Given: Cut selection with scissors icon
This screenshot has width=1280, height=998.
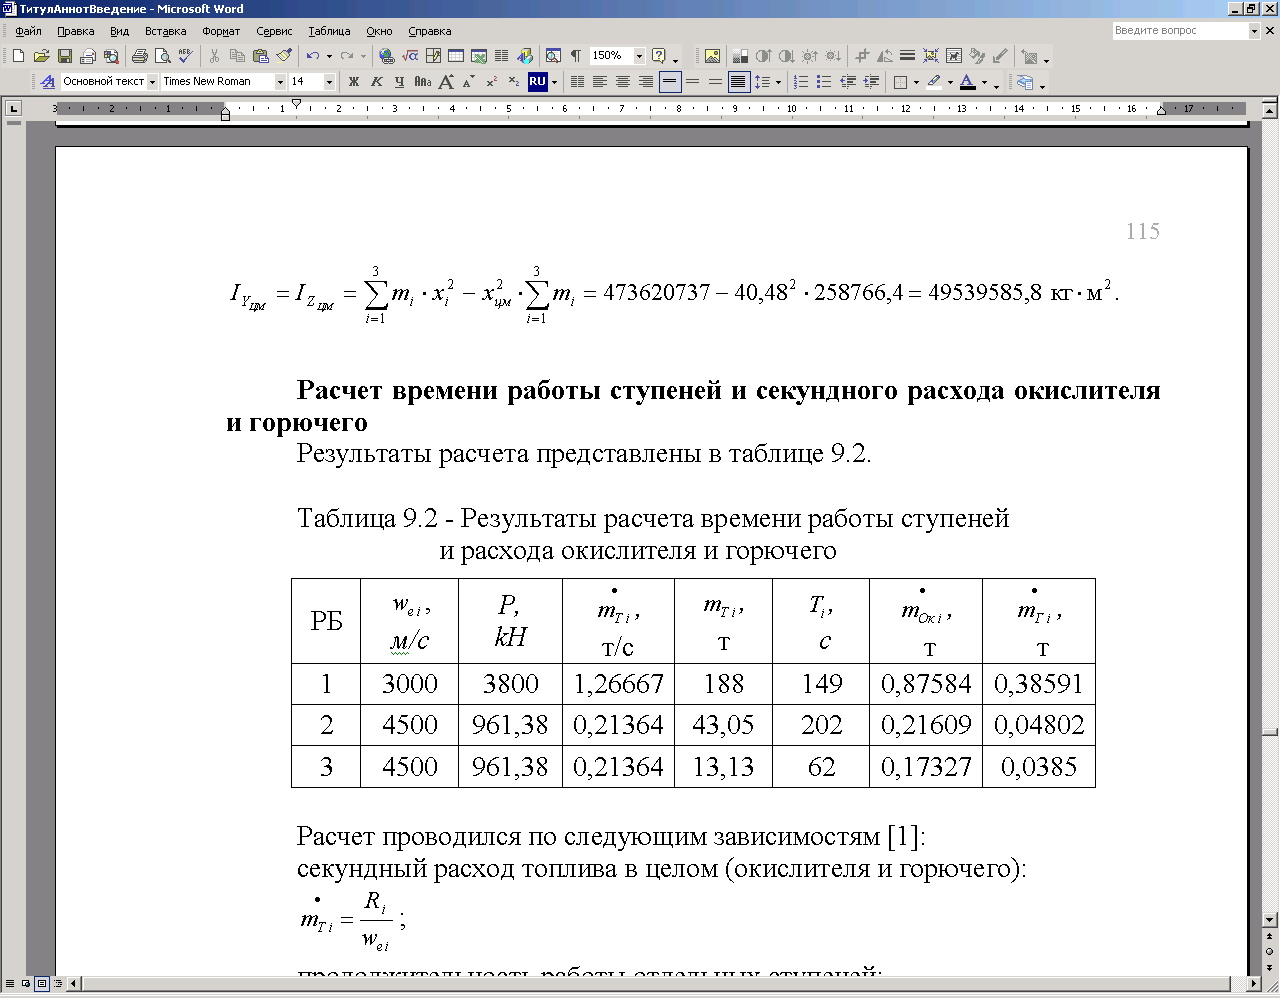Looking at the screenshot, I should [214, 56].
